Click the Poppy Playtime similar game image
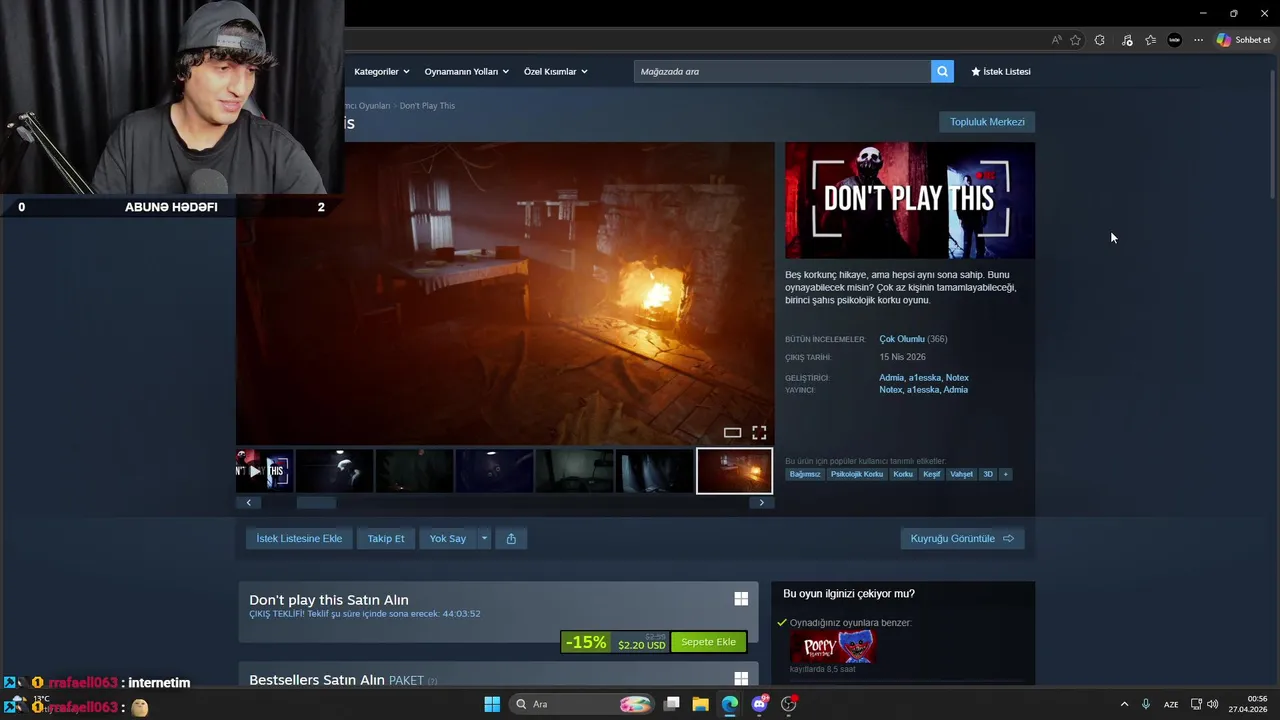 (832, 647)
